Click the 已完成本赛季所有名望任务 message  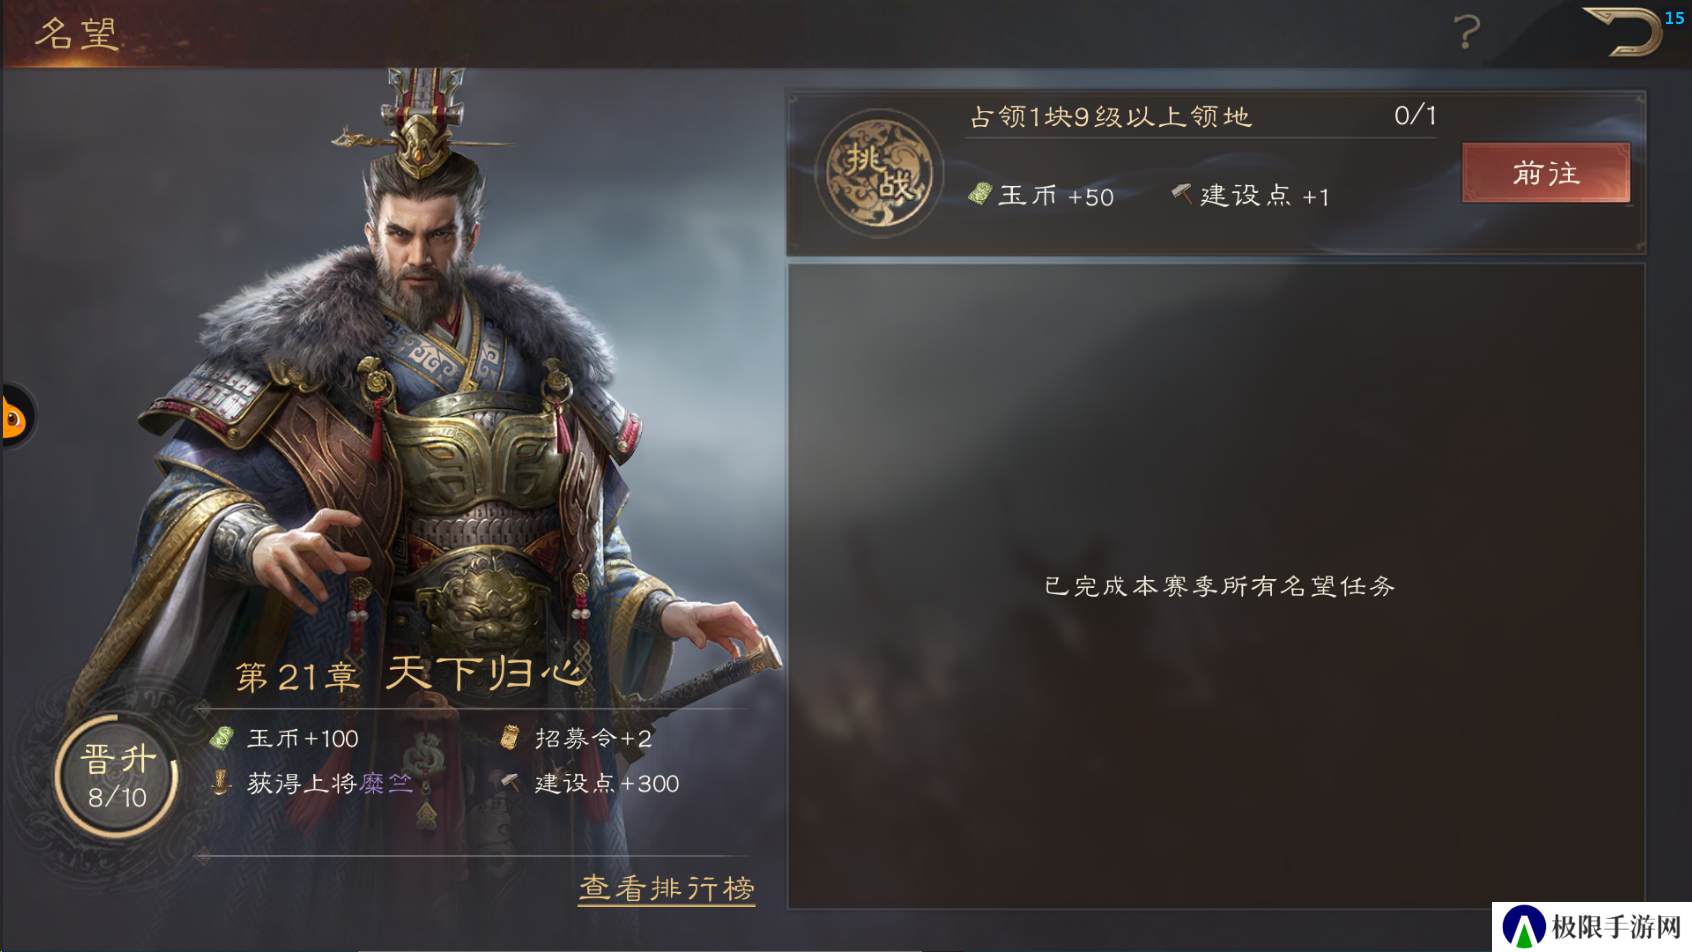1219,586
